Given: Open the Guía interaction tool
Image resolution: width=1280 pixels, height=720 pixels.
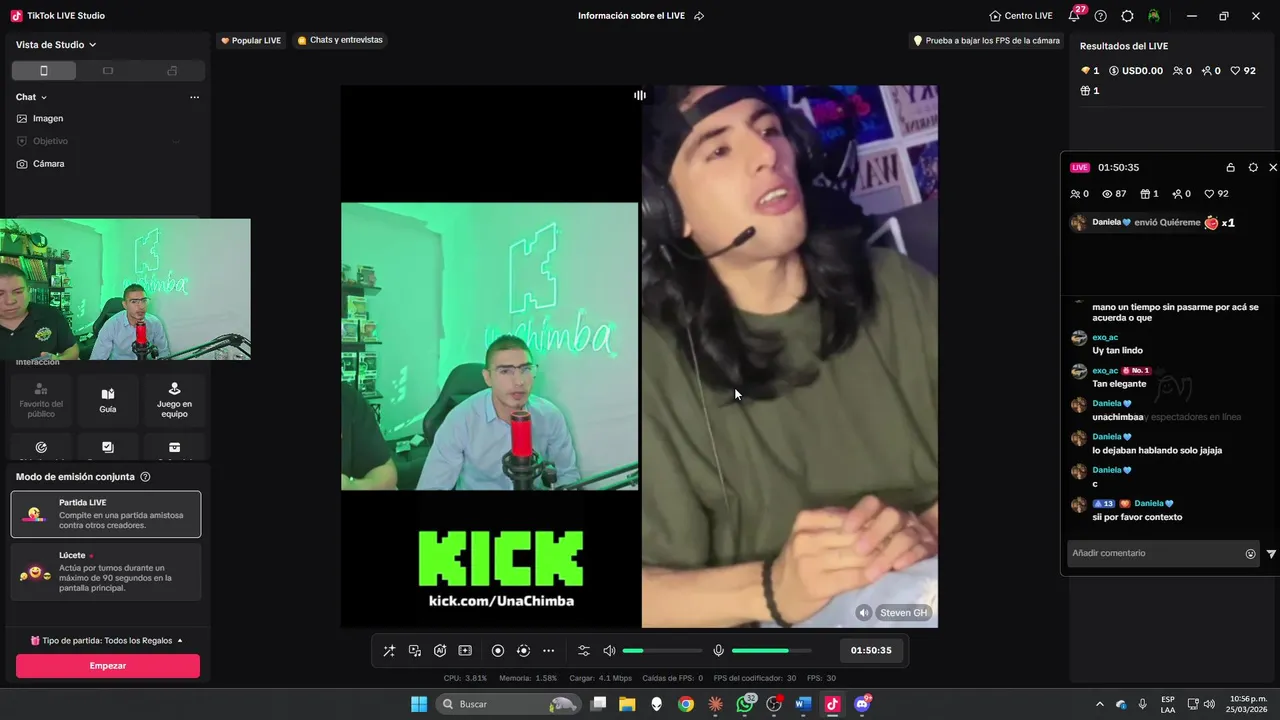Looking at the screenshot, I should pos(108,400).
